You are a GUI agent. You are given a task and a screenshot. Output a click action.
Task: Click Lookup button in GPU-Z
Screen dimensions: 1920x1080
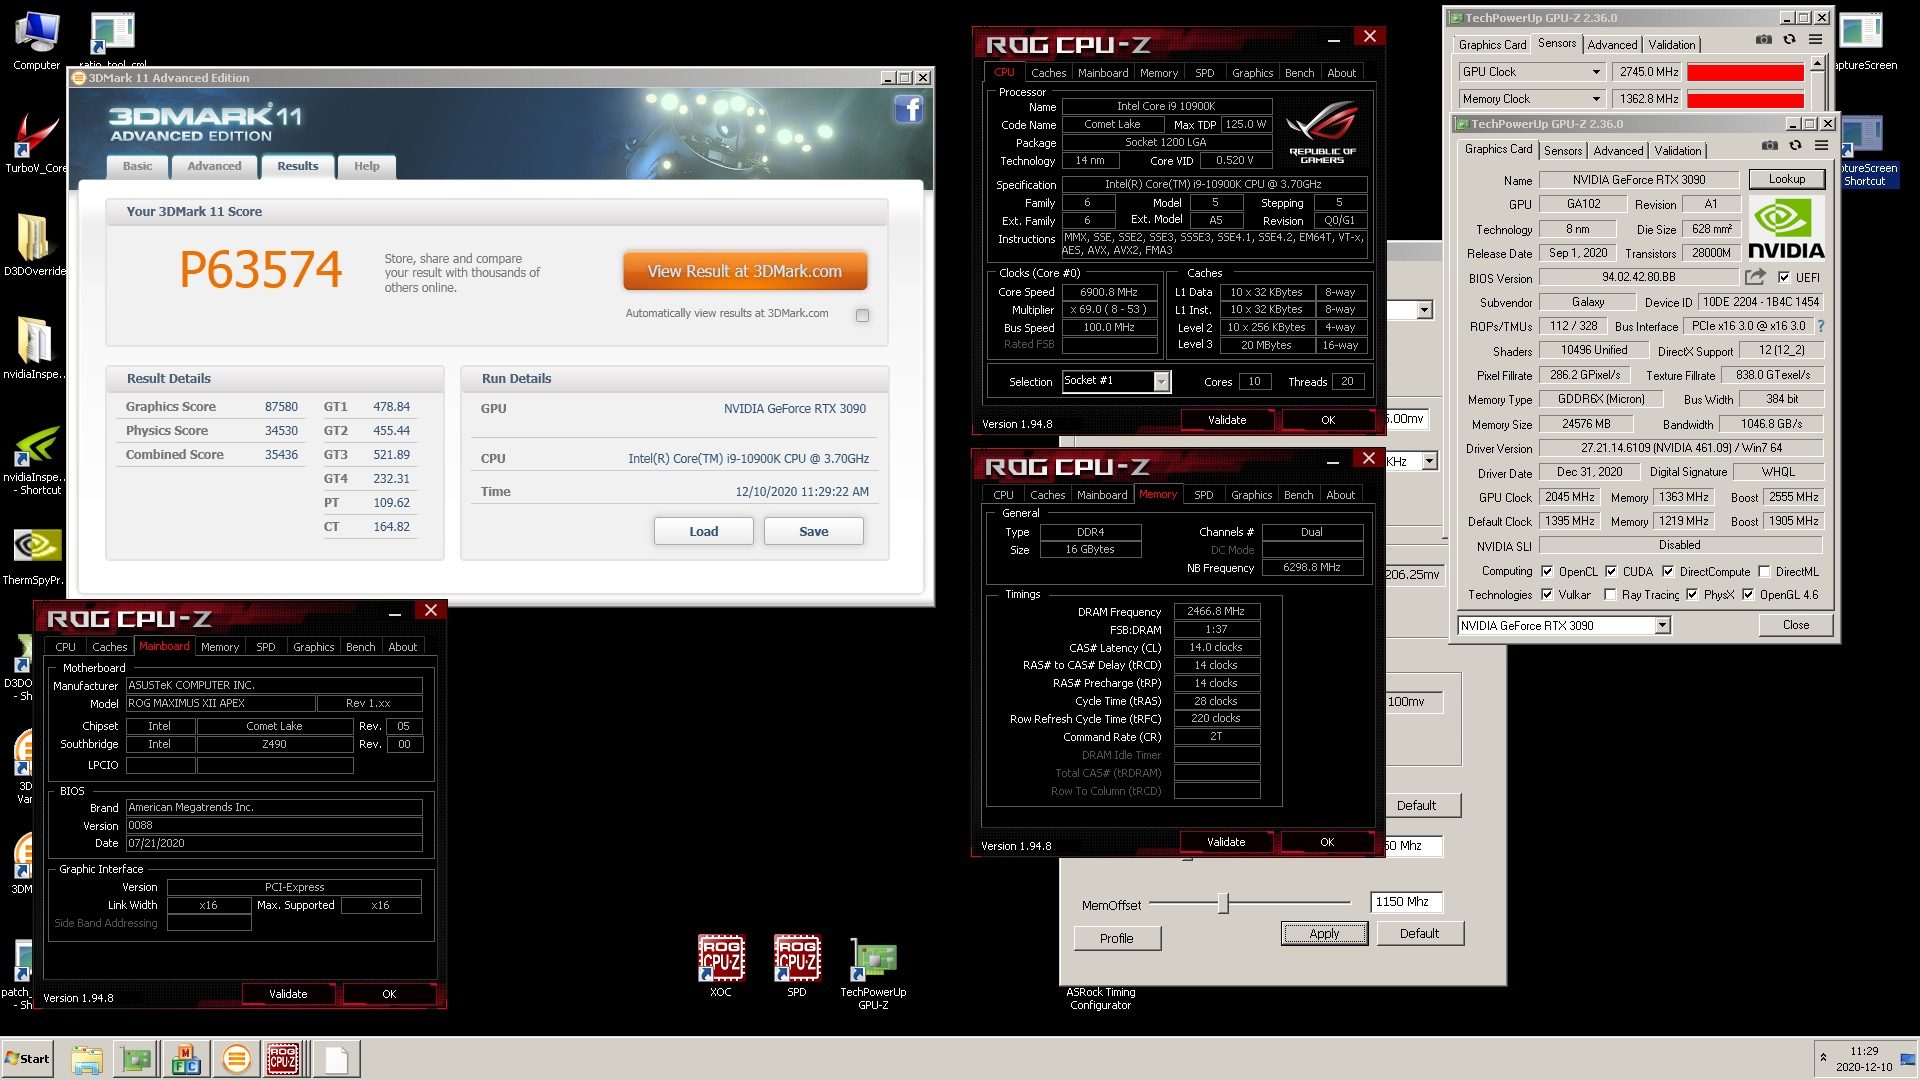(x=1786, y=179)
